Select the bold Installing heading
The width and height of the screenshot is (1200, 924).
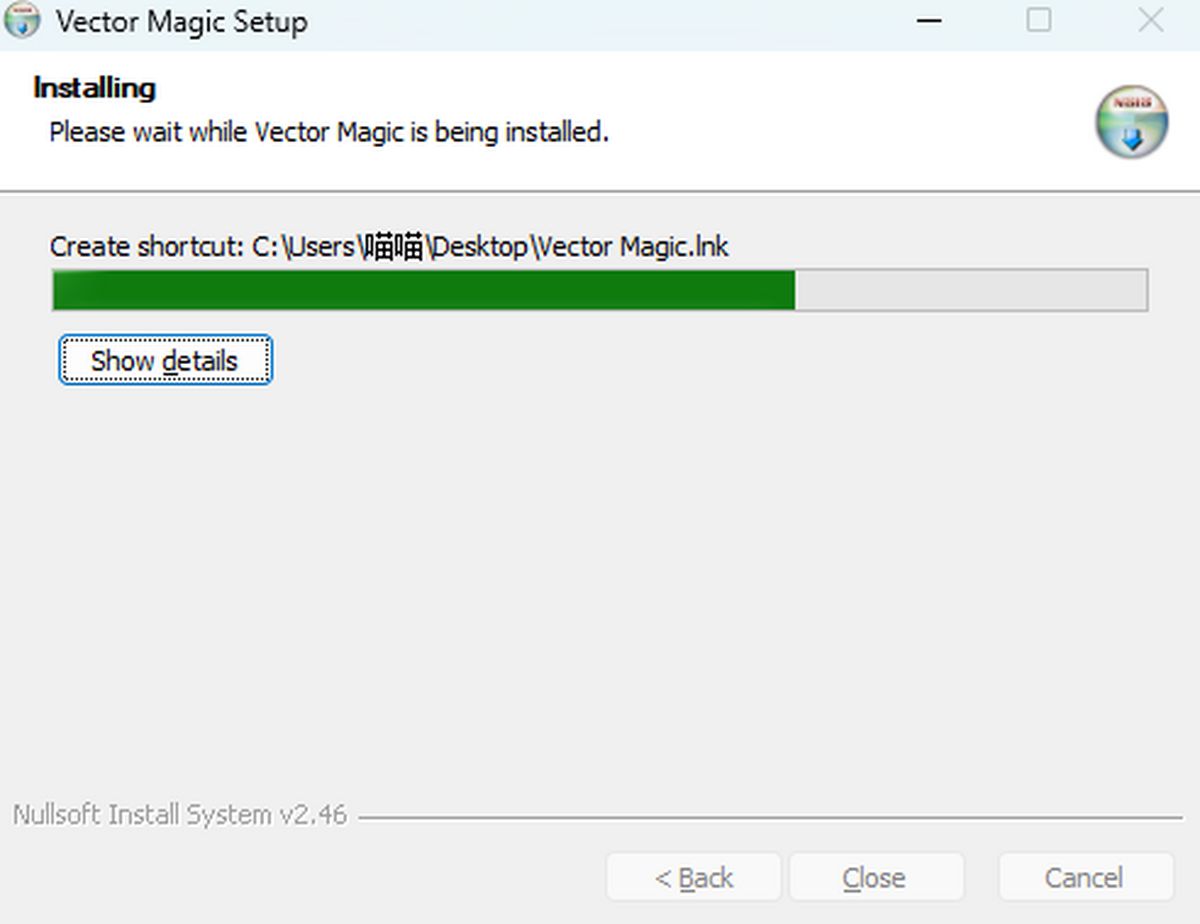(95, 88)
